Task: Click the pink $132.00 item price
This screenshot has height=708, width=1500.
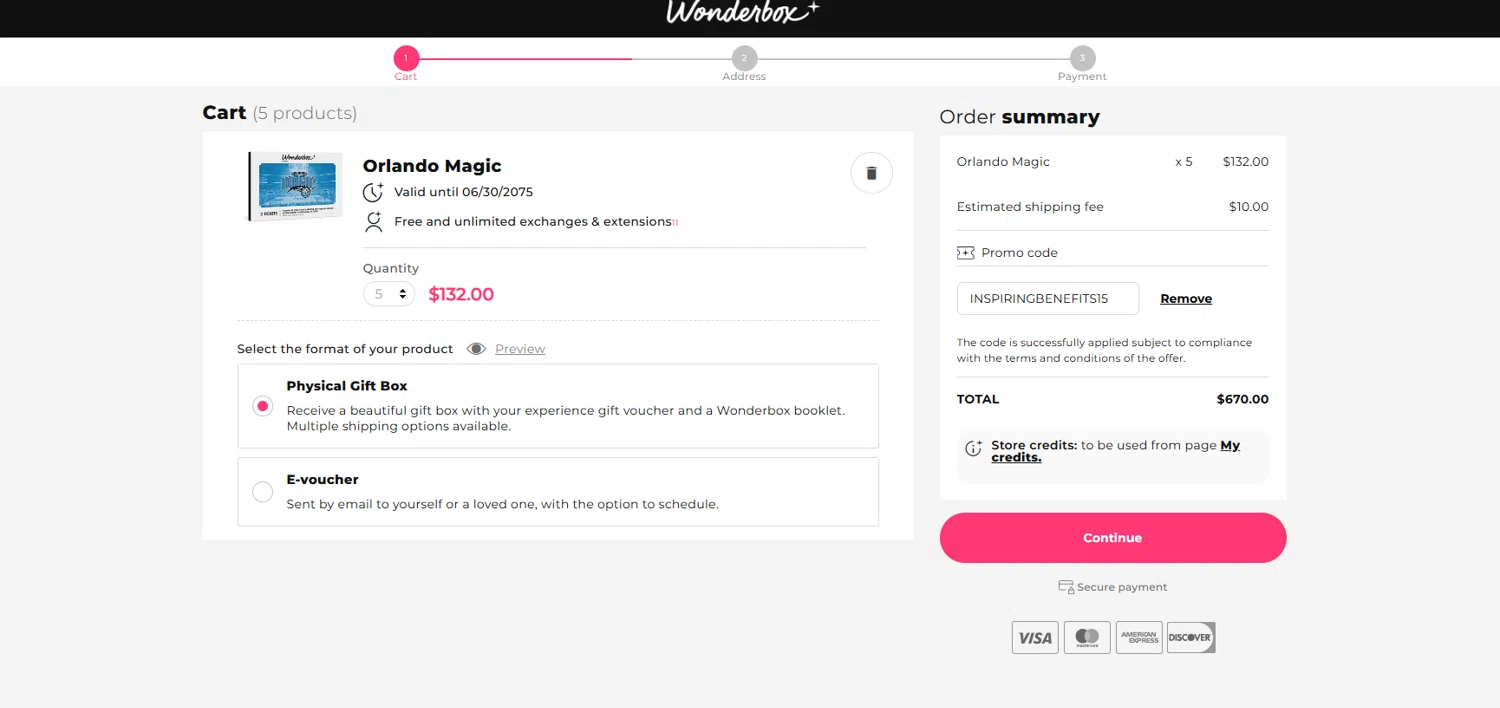Action: pos(461,294)
